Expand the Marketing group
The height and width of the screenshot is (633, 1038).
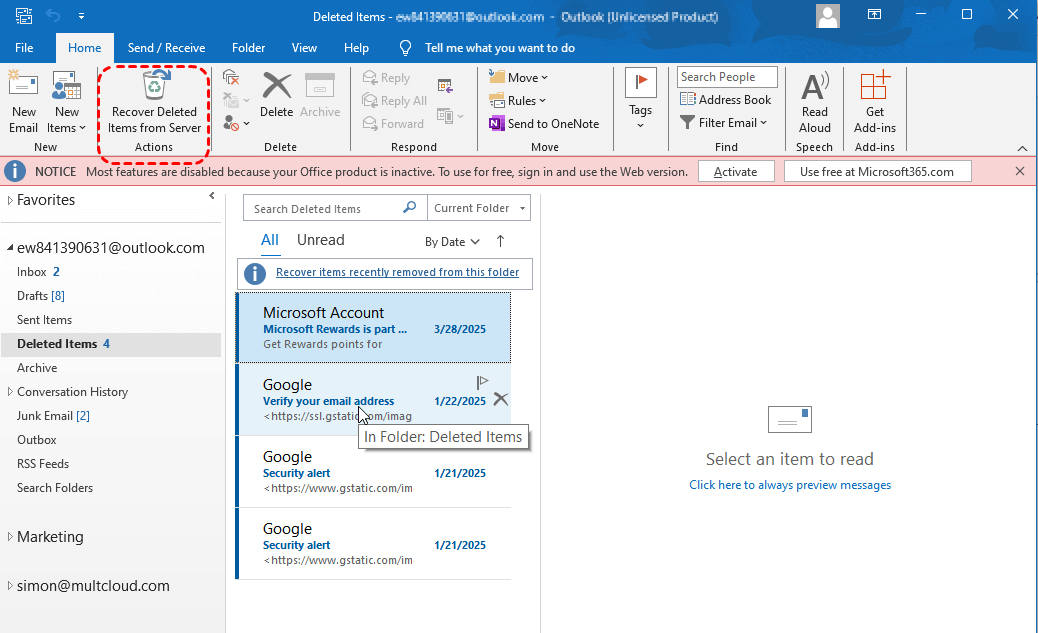[x=10, y=536]
